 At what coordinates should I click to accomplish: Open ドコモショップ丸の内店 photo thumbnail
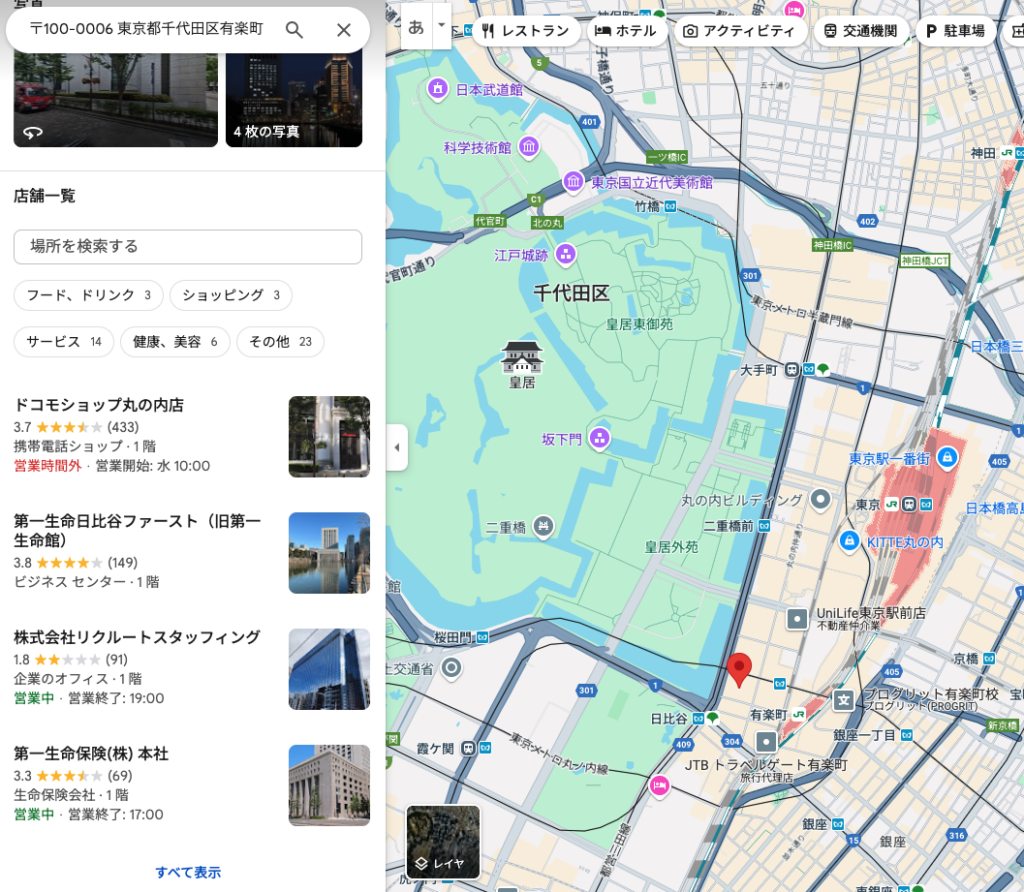coord(329,437)
